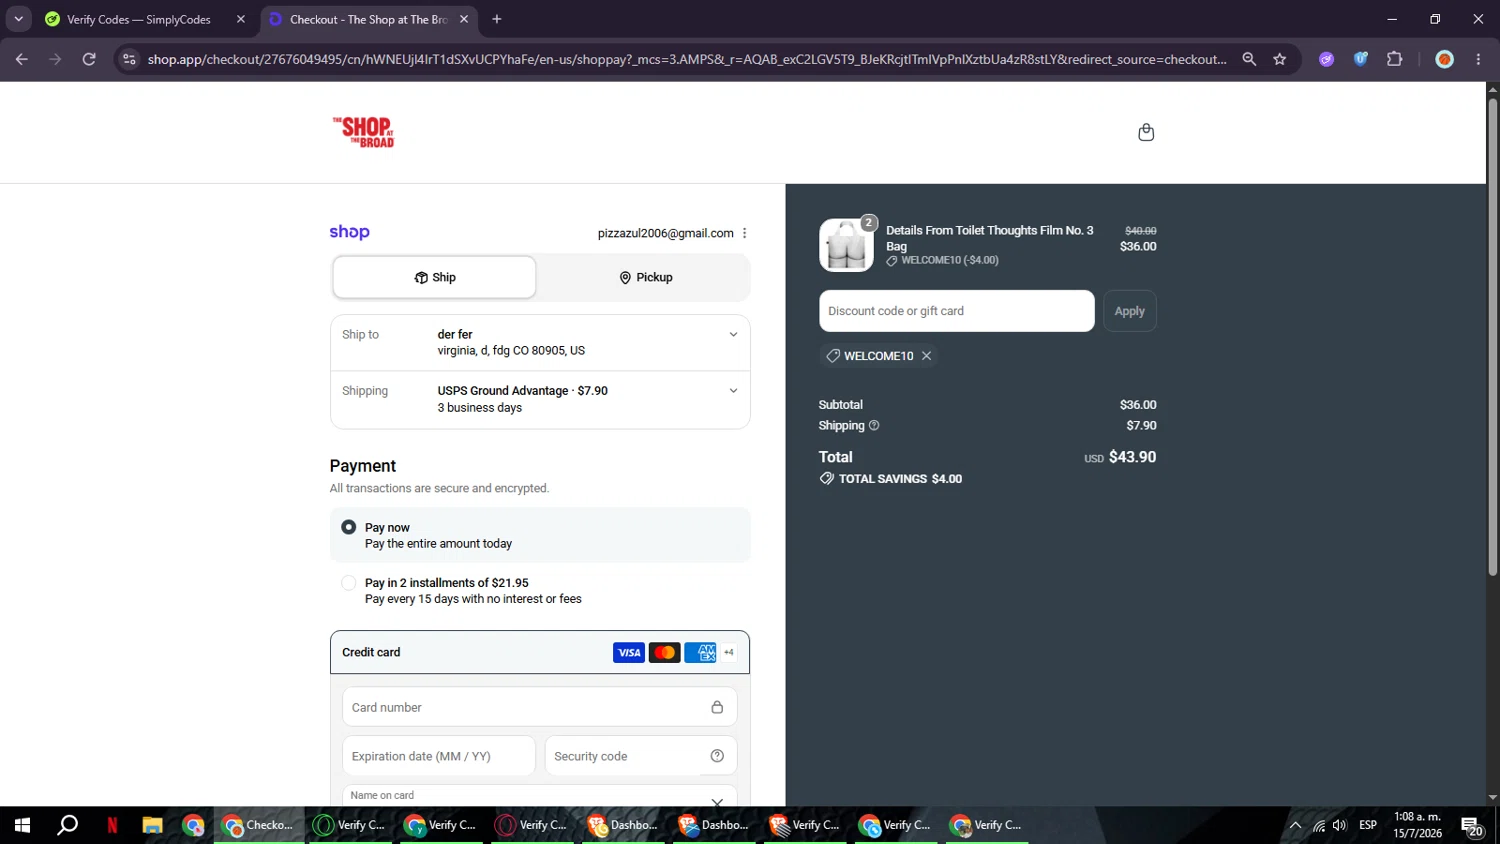Click the page vertical scrollbar
The width and height of the screenshot is (1500, 844).
(x=1493, y=338)
